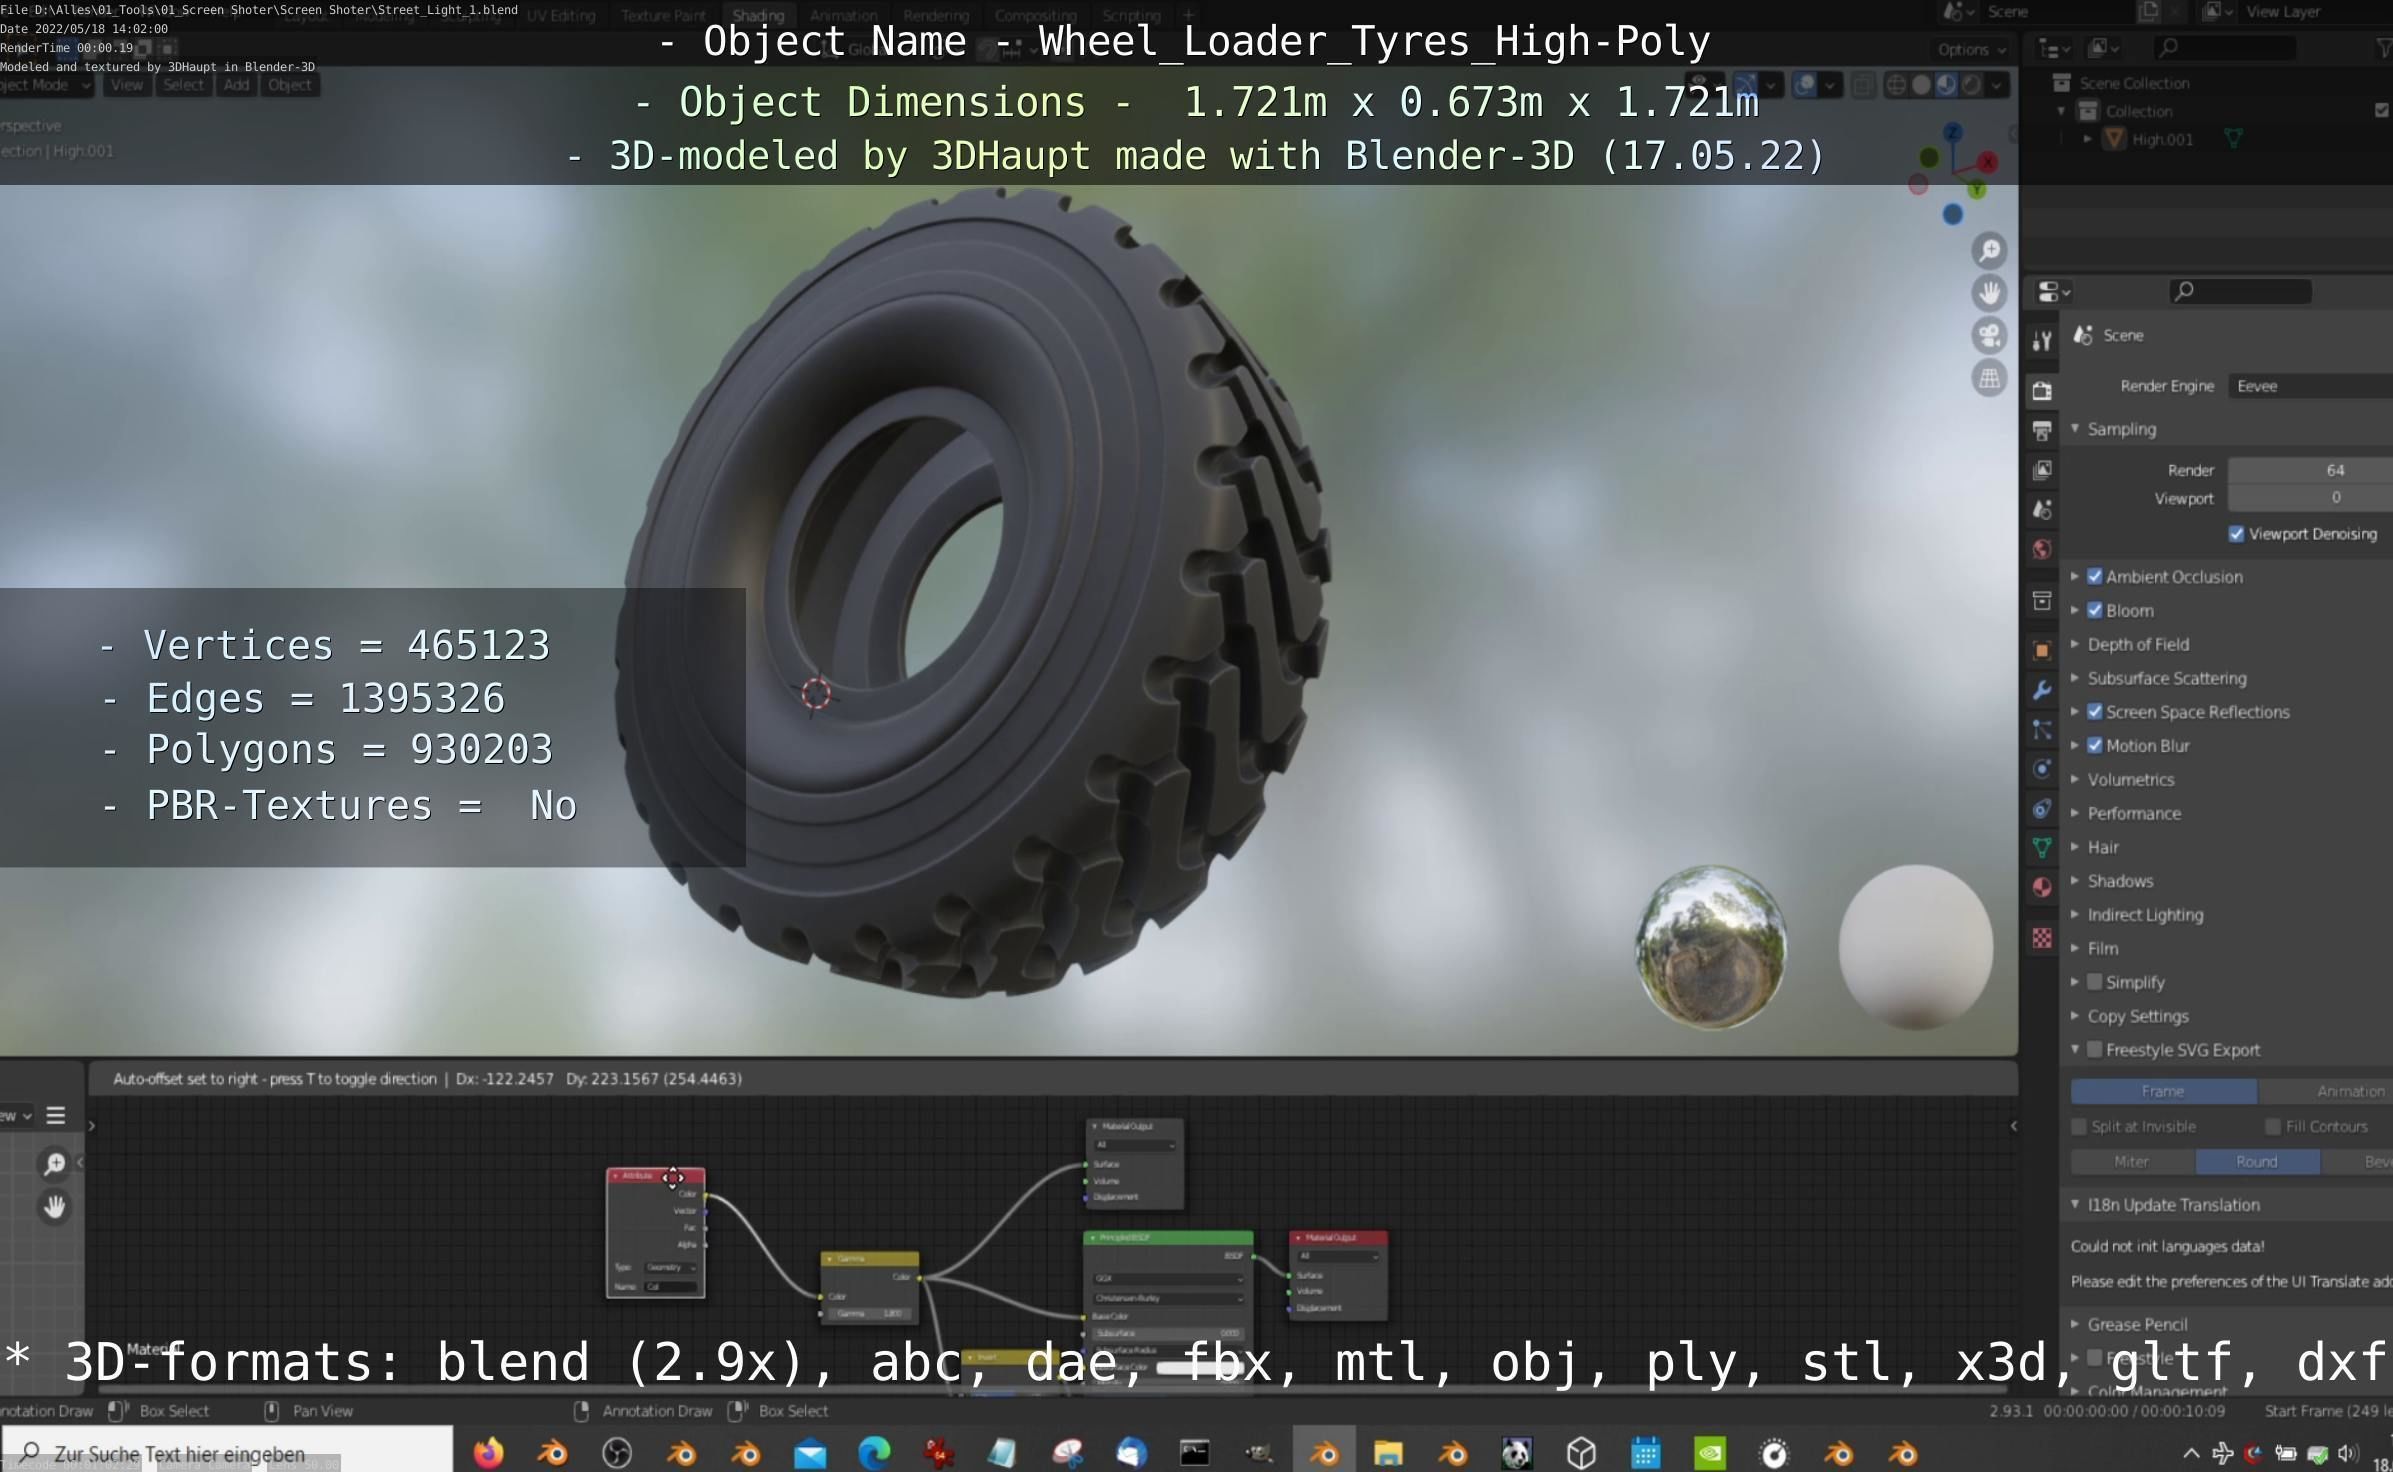This screenshot has width=2393, height=1472.
Task: Open the Scene properties tab icon
Action: click(x=2042, y=510)
